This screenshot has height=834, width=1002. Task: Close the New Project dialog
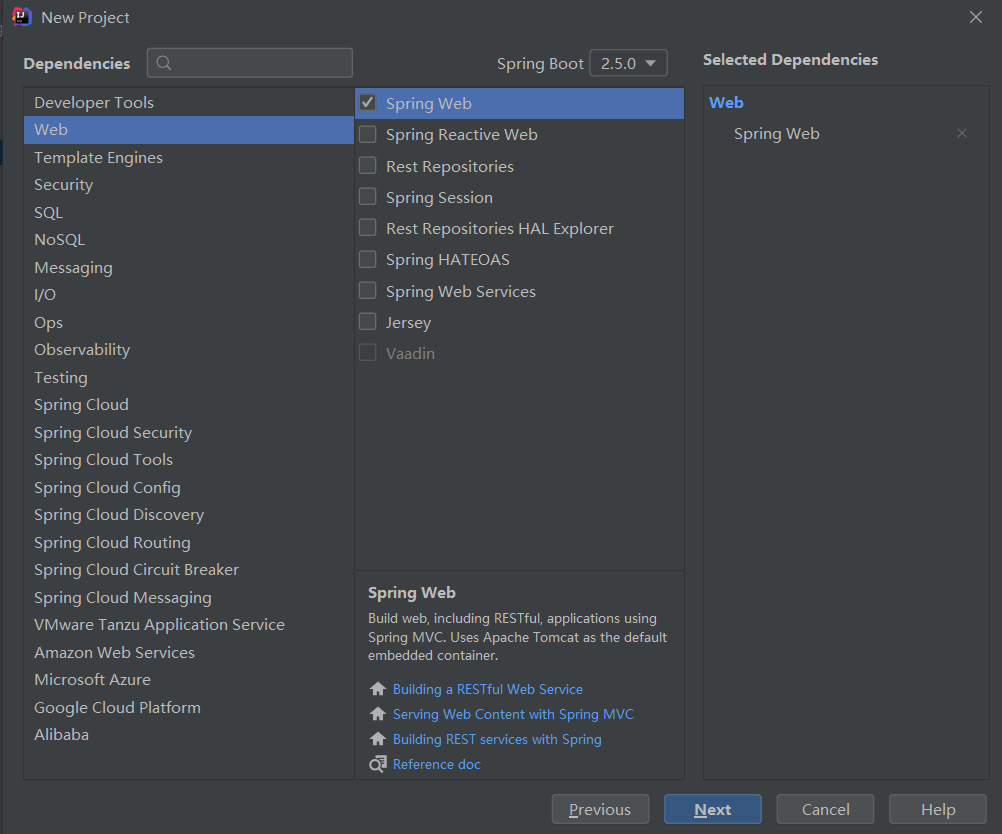(976, 17)
